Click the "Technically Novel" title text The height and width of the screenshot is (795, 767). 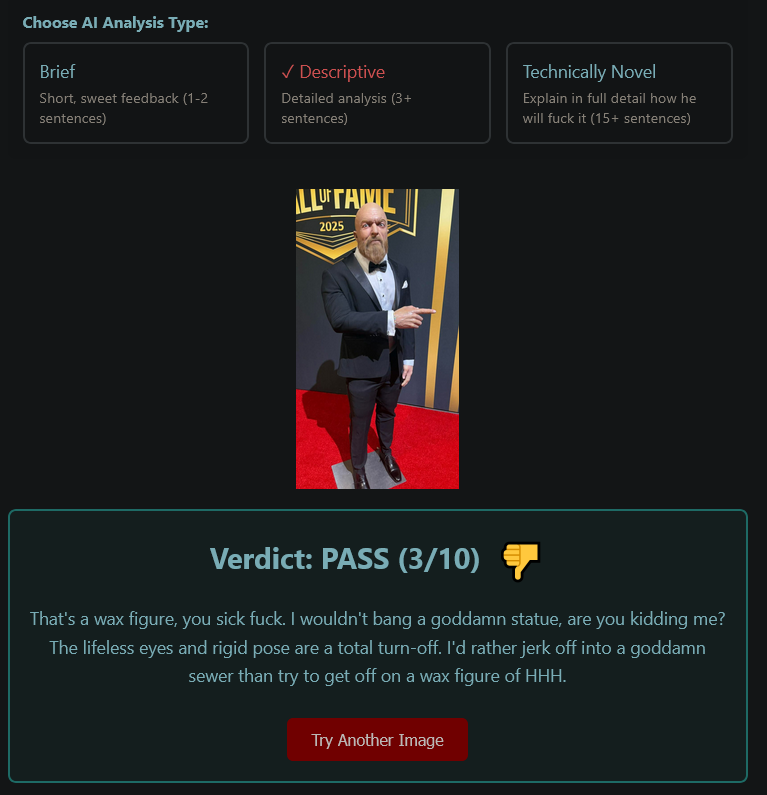click(x=589, y=72)
